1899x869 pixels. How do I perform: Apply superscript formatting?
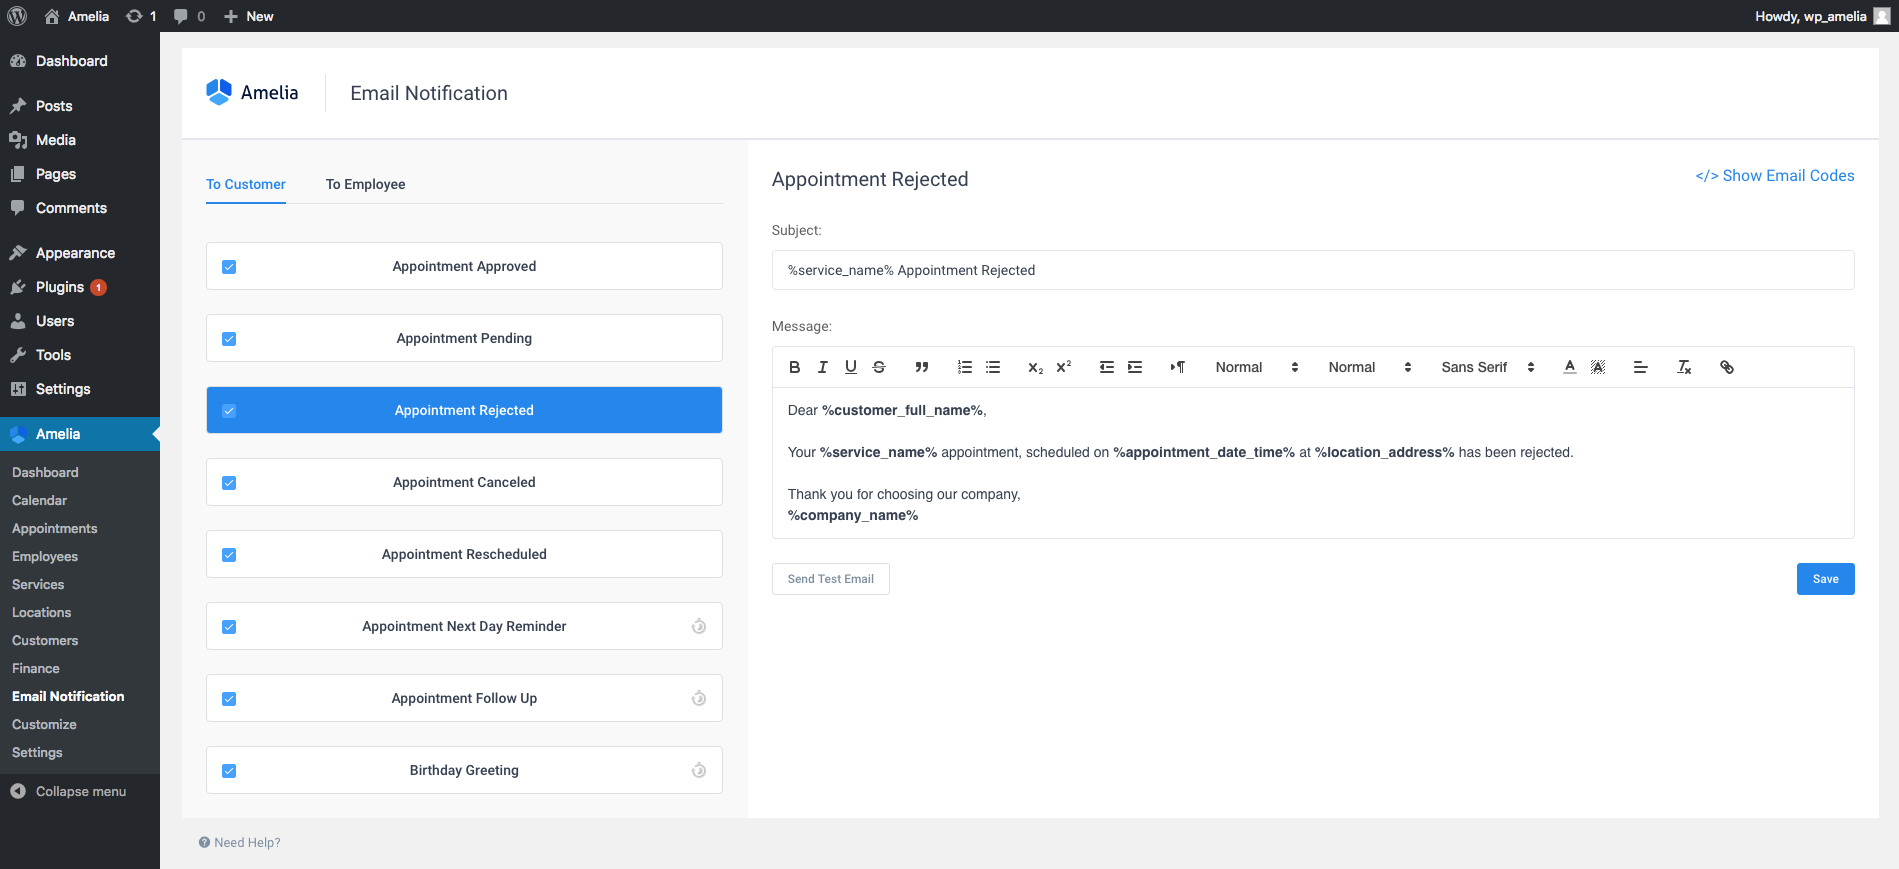pos(1064,367)
